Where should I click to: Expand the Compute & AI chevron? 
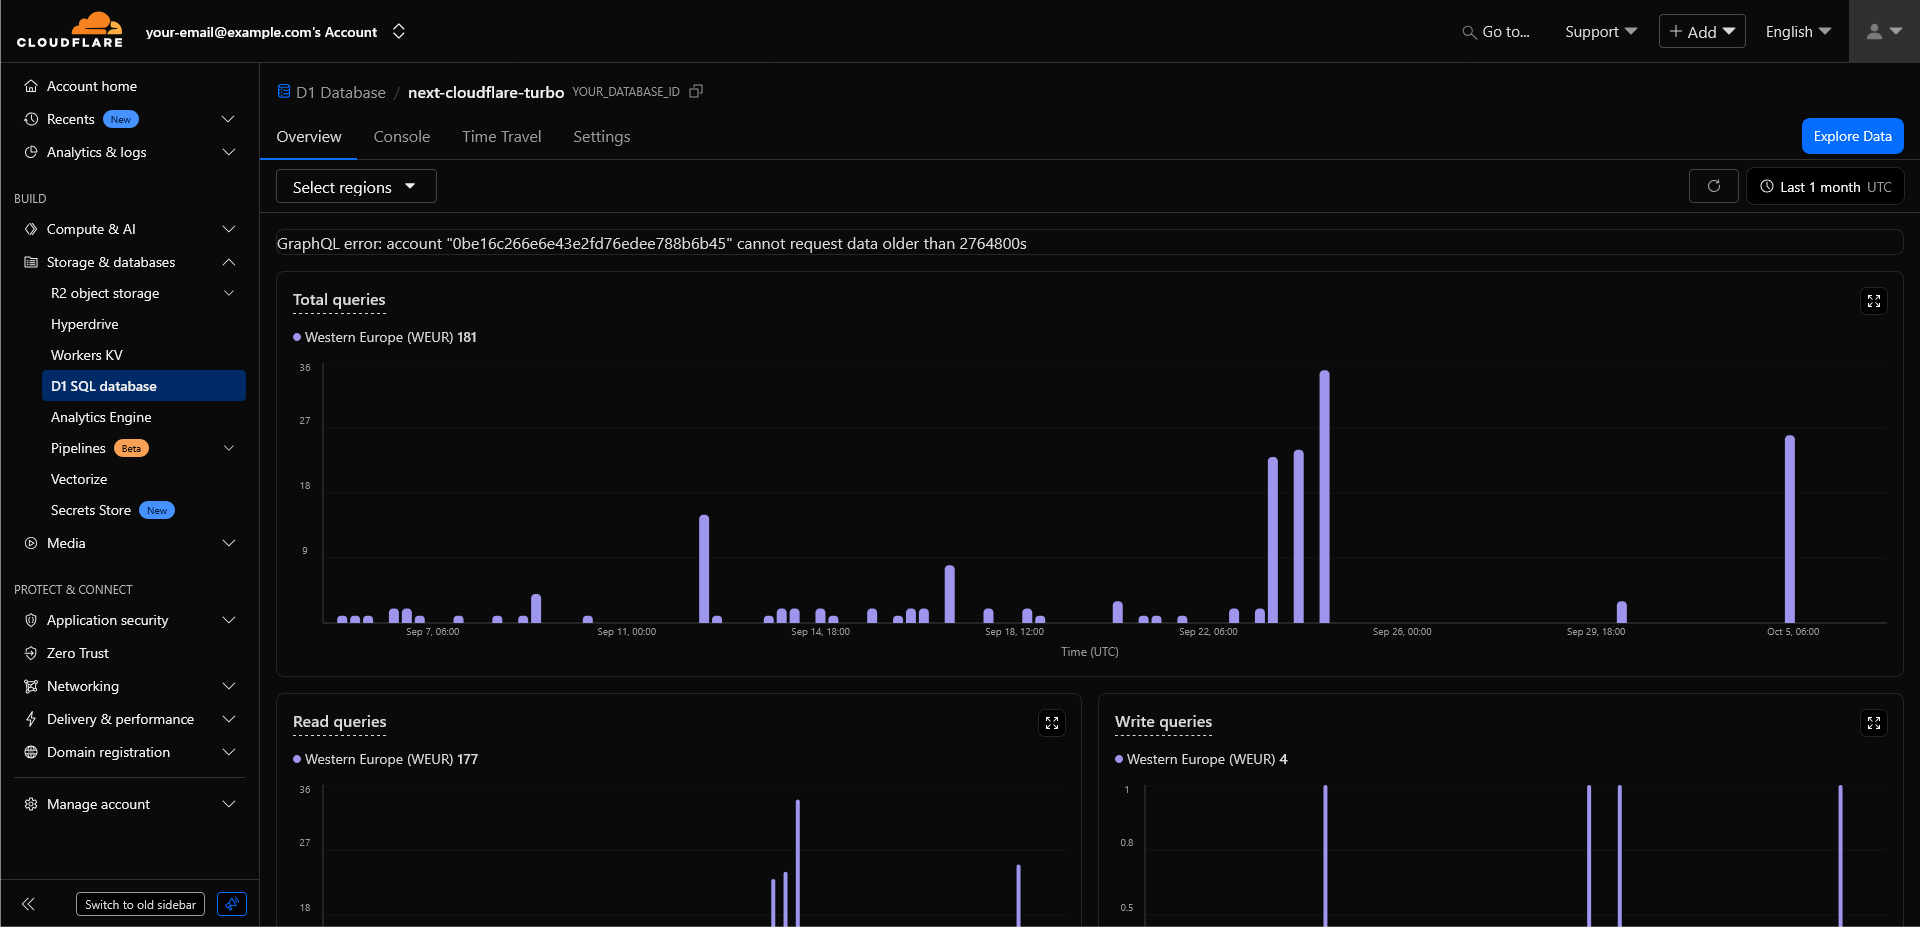(228, 229)
